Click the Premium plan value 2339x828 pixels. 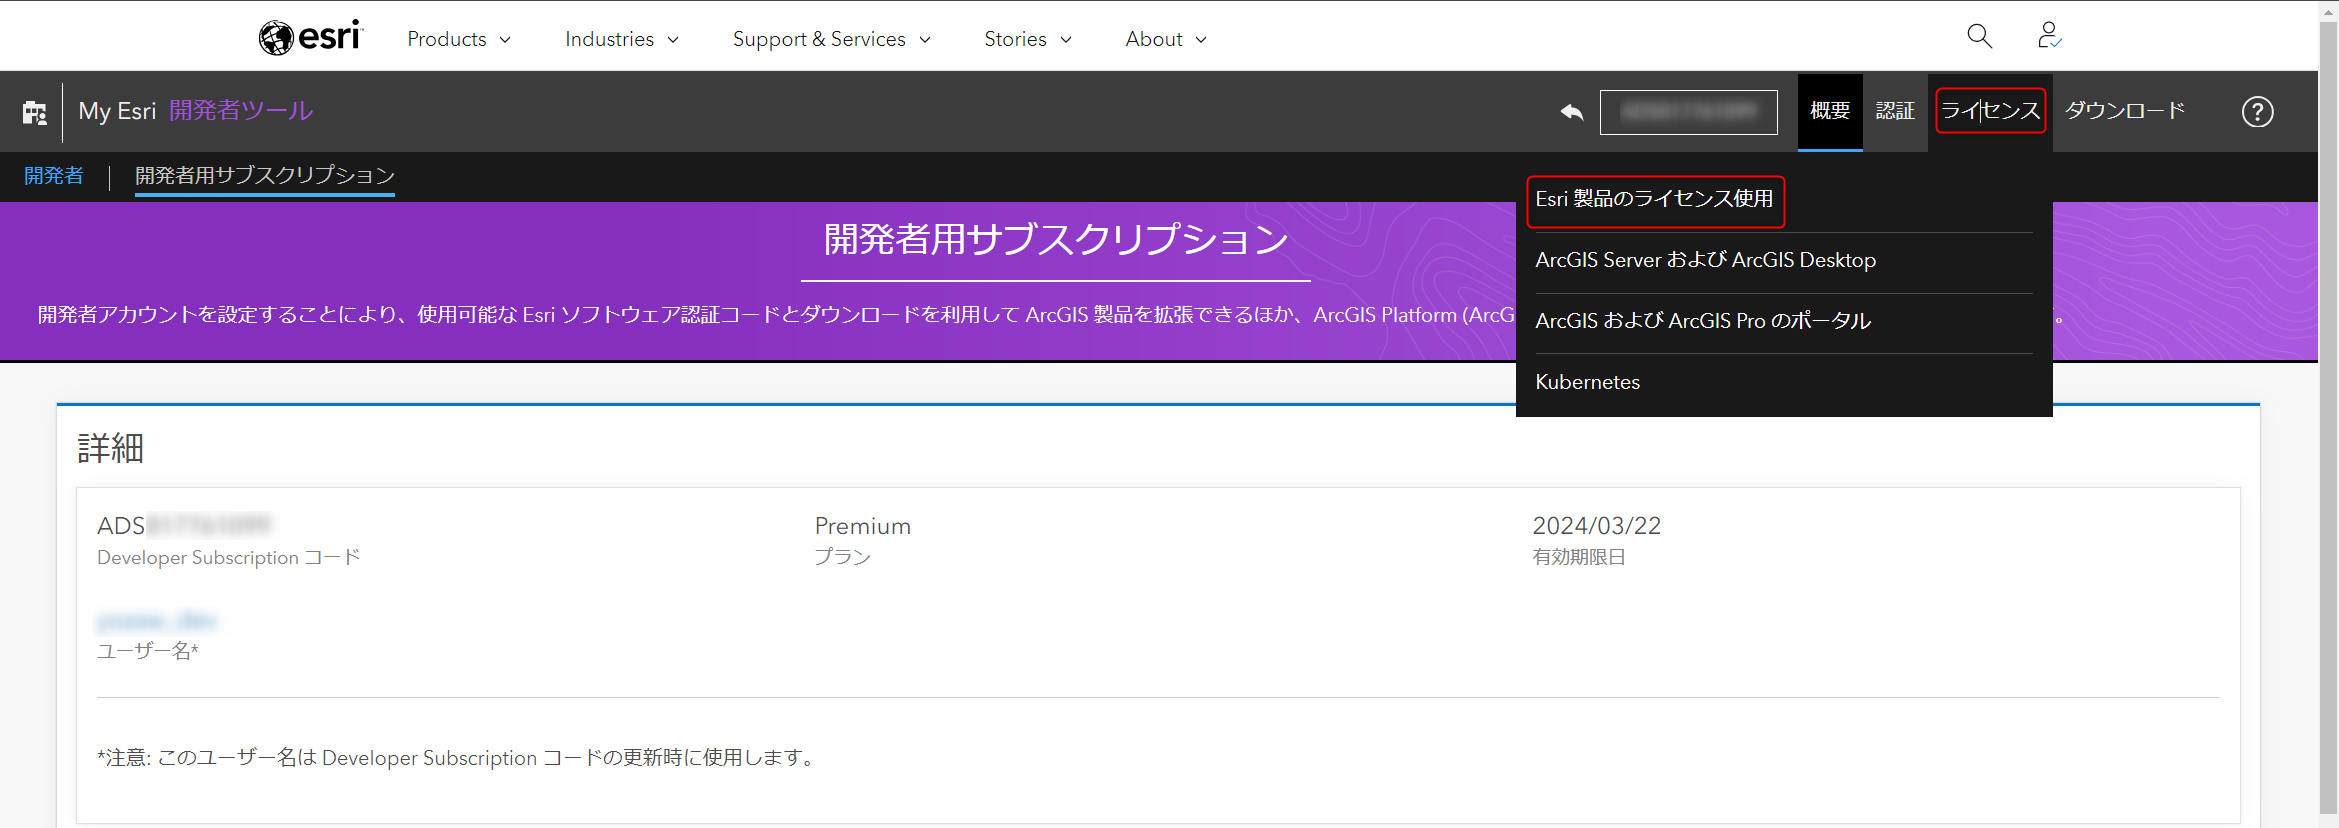pos(862,526)
